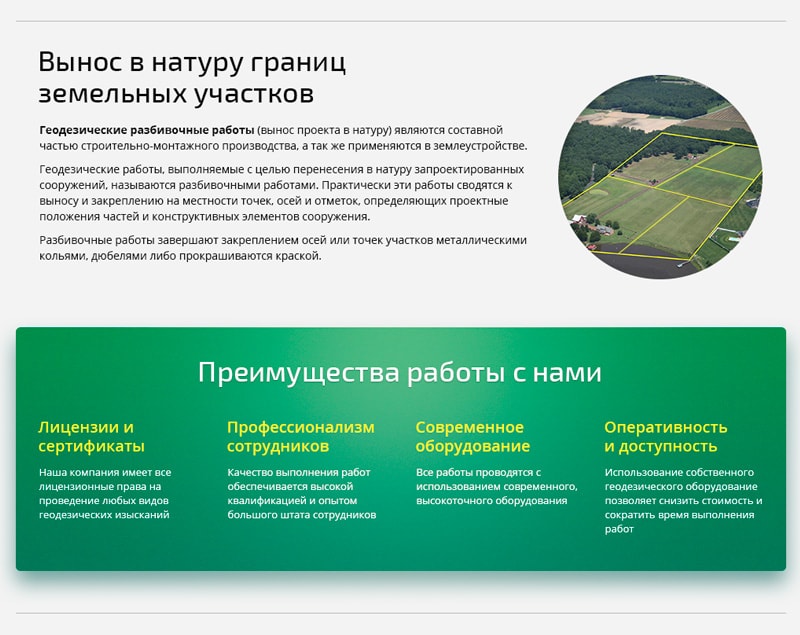Click the description starting 'Качество выполнения работ'
This screenshot has width=800, height=635.
301,493
